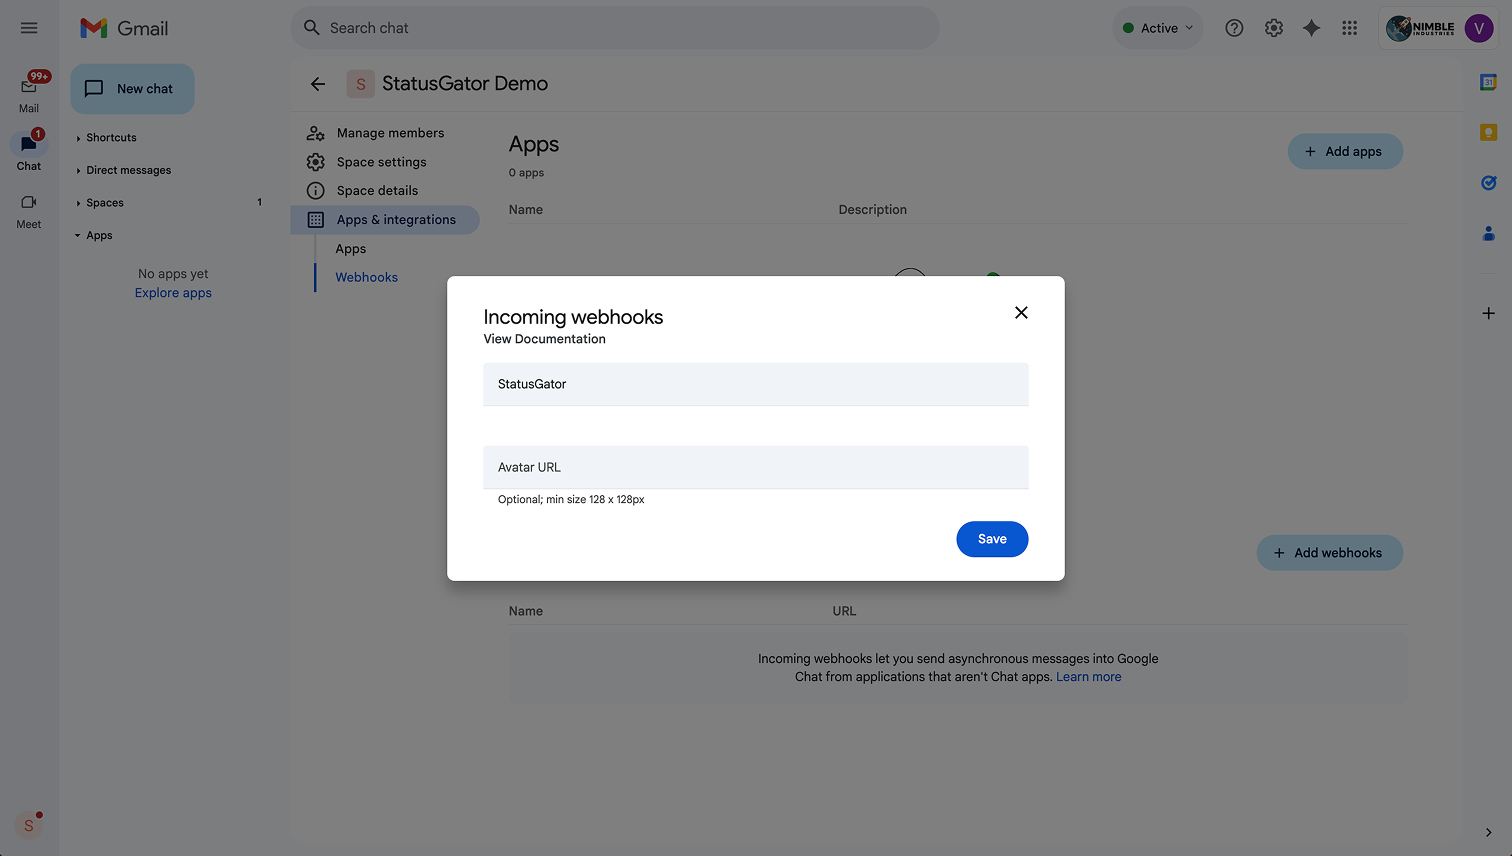Image resolution: width=1512 pixels, height=856 pixels.
Task: Click the Description column header
Action: [872, 210]
